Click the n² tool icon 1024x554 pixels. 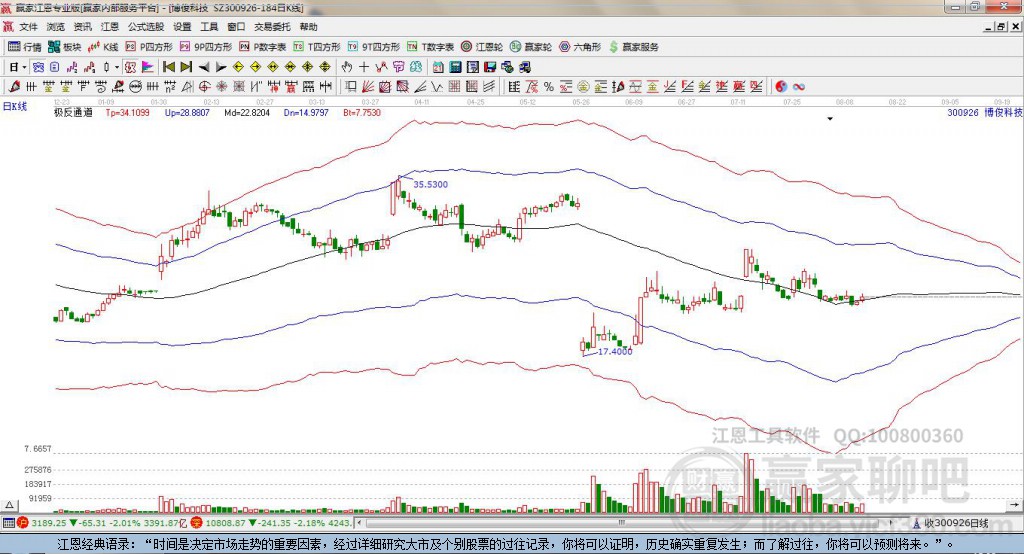tap(170, 87)
